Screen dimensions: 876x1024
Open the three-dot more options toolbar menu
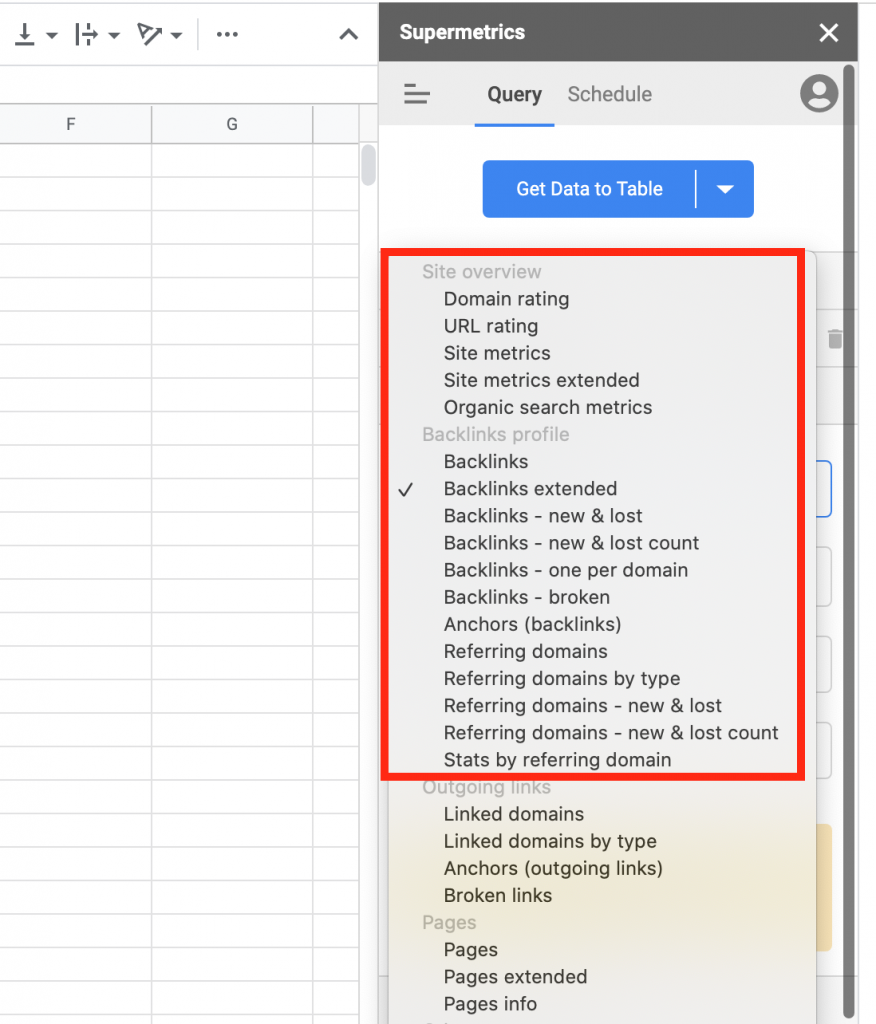pos(227,35)
